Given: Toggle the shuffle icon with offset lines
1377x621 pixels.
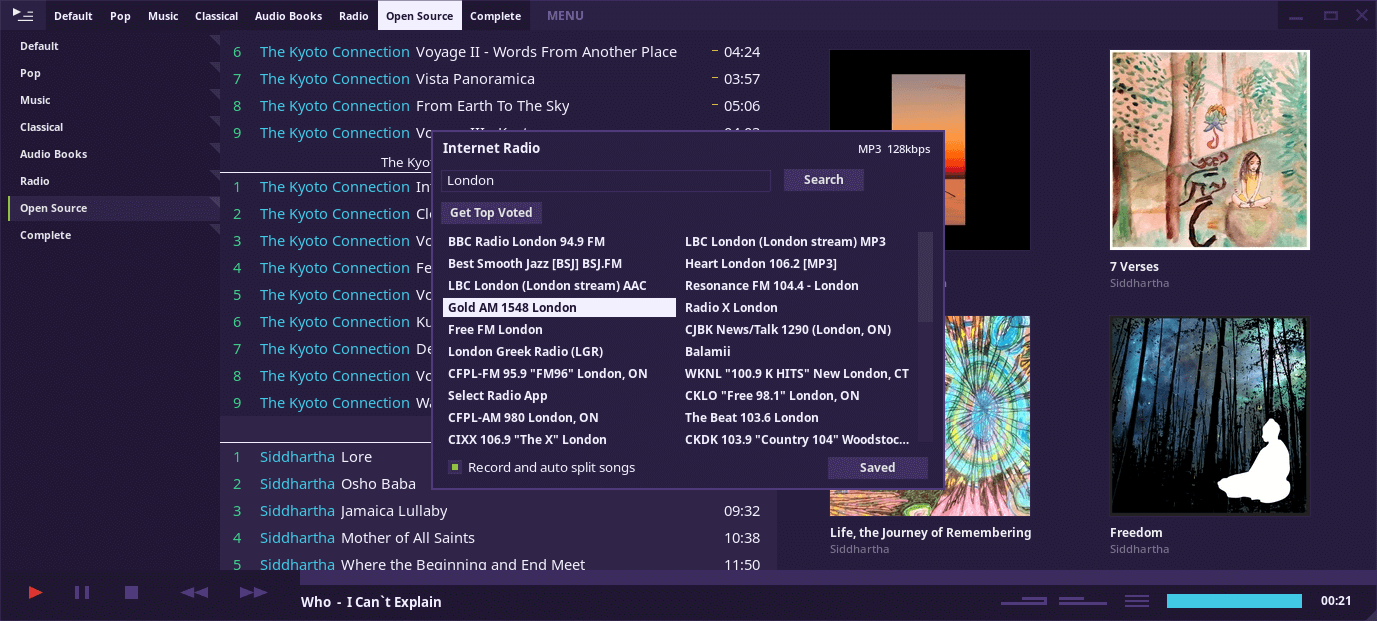Looking at the screenshot, I should (1084, 601).
